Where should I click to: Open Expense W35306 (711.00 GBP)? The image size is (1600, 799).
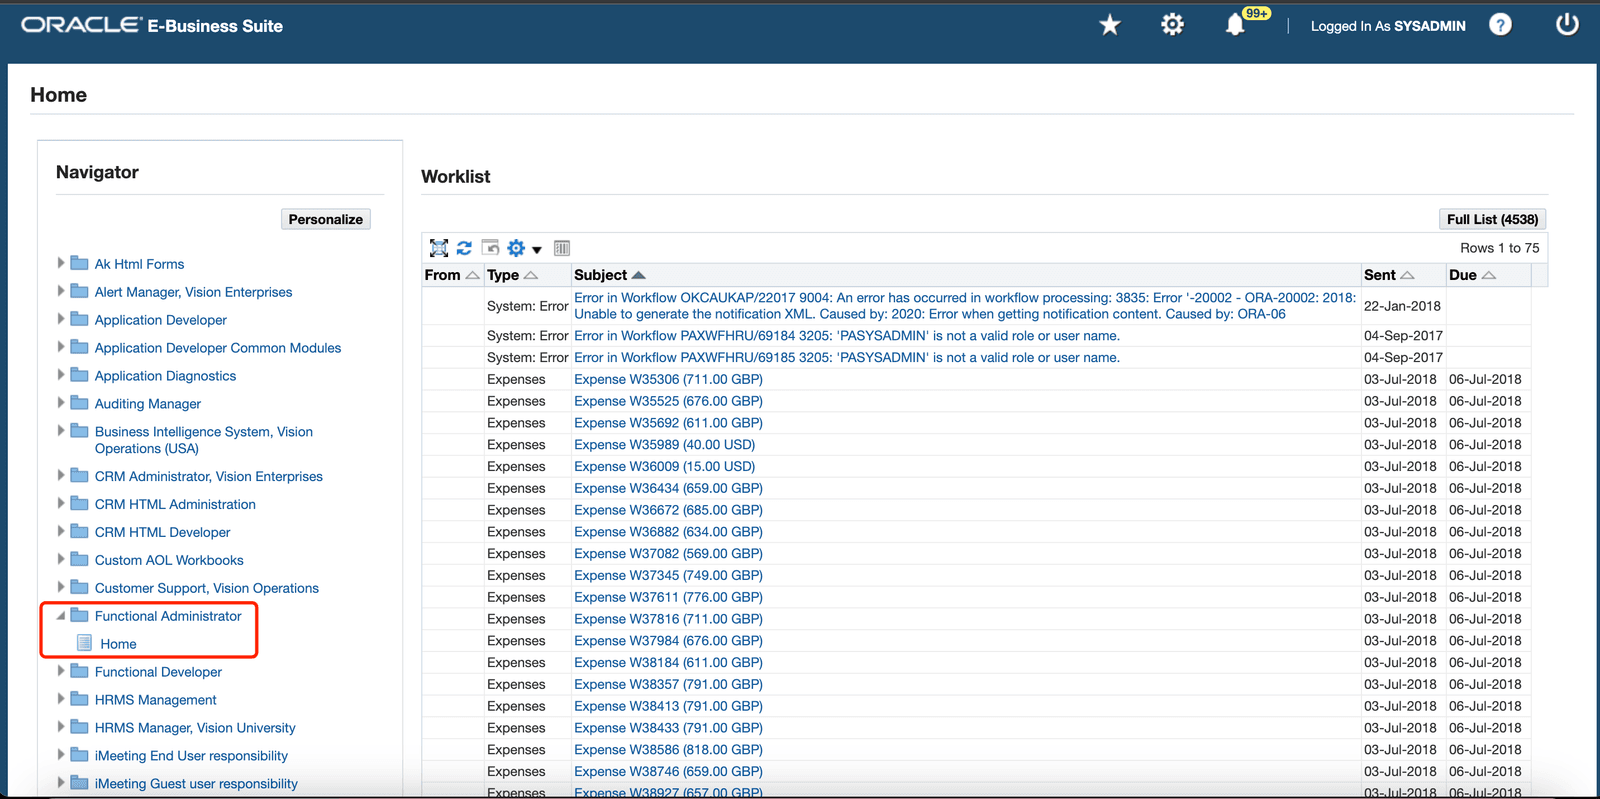[x=668, y=379]
